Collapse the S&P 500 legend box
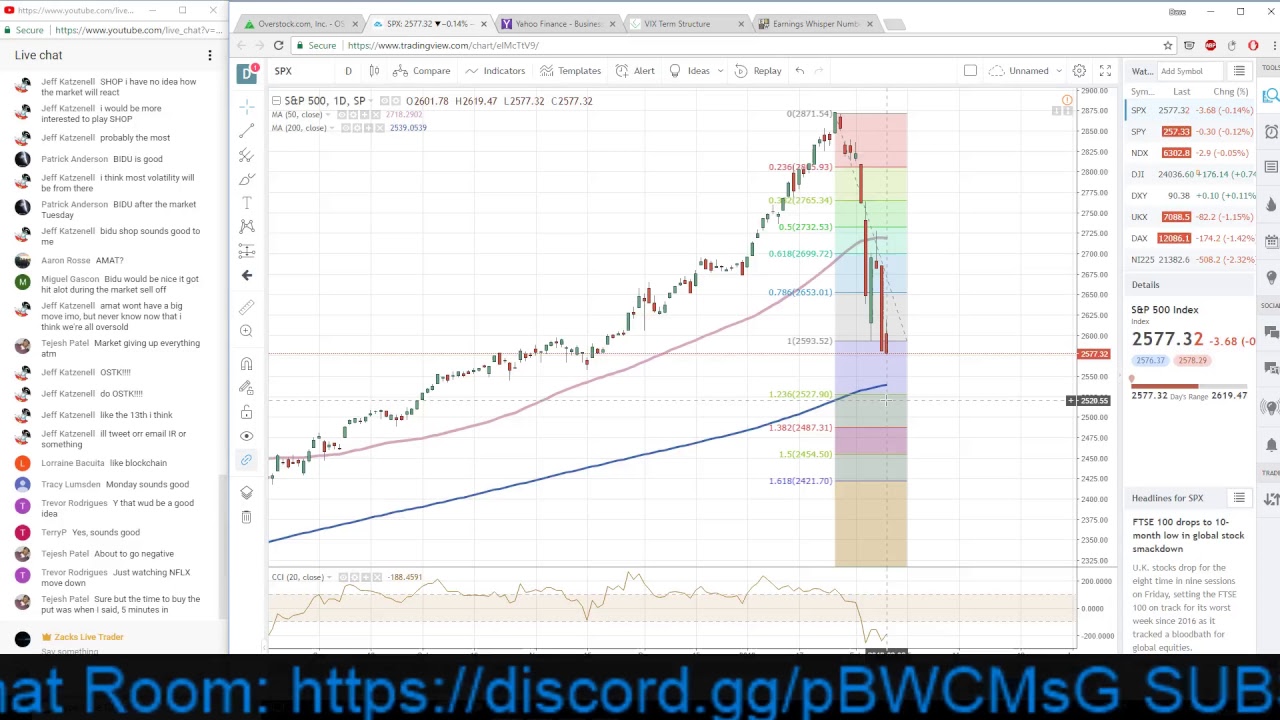The image size is (1280, 720). coord(276,101)
